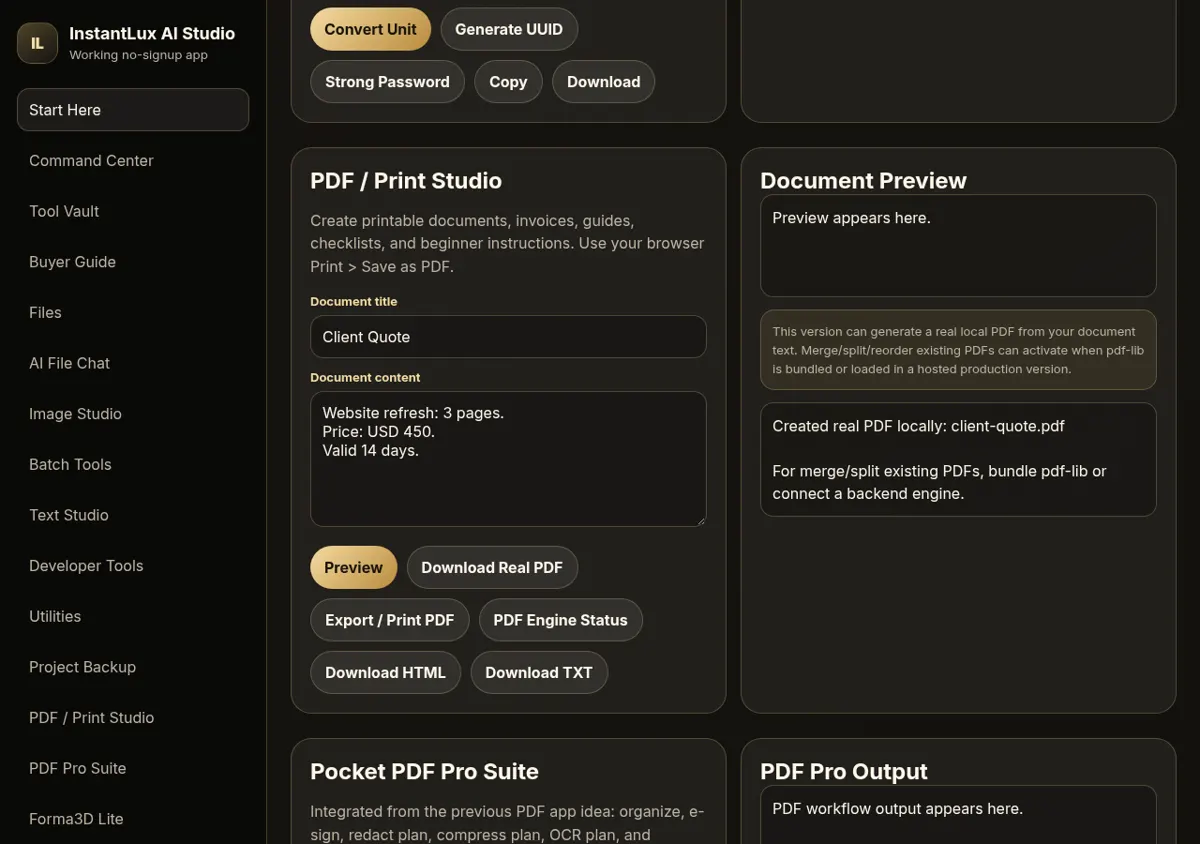The height and width of the screenshot is (844, 1200).
Task: Check PDF Engine Status
Action: (560, 620)
